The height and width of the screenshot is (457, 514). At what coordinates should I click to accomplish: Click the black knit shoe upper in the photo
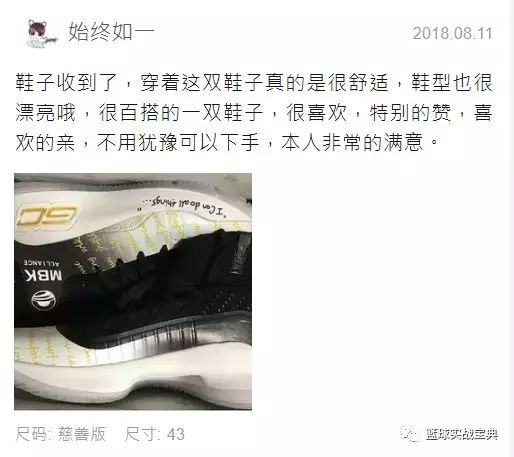coord(157,293)
